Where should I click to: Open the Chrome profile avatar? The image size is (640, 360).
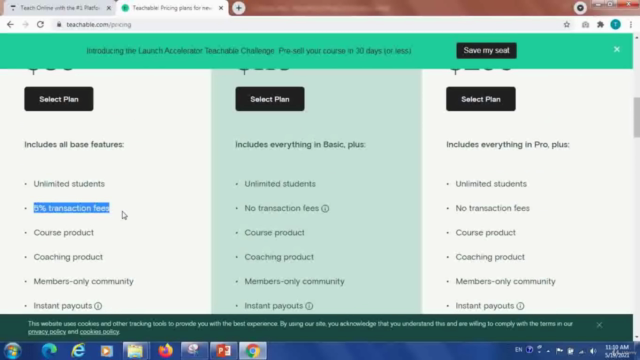pyautogui.click(x=616, y=24)
